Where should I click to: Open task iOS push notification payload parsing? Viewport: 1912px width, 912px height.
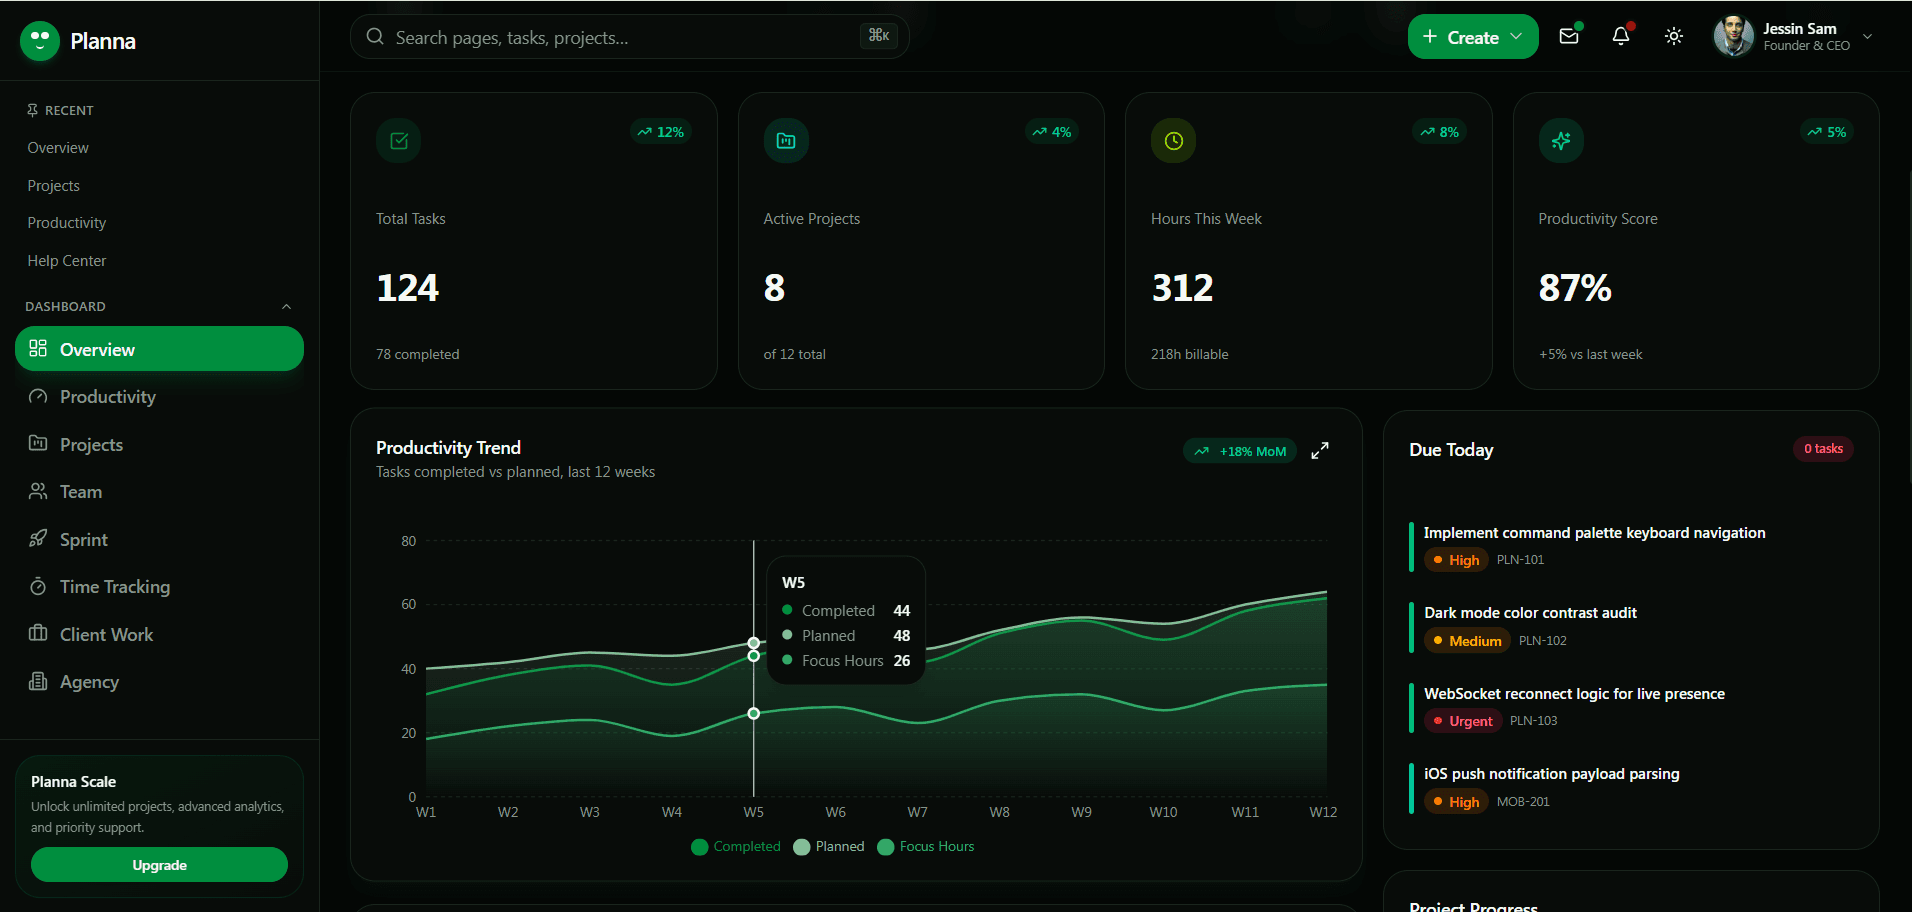pos(1551,774)
